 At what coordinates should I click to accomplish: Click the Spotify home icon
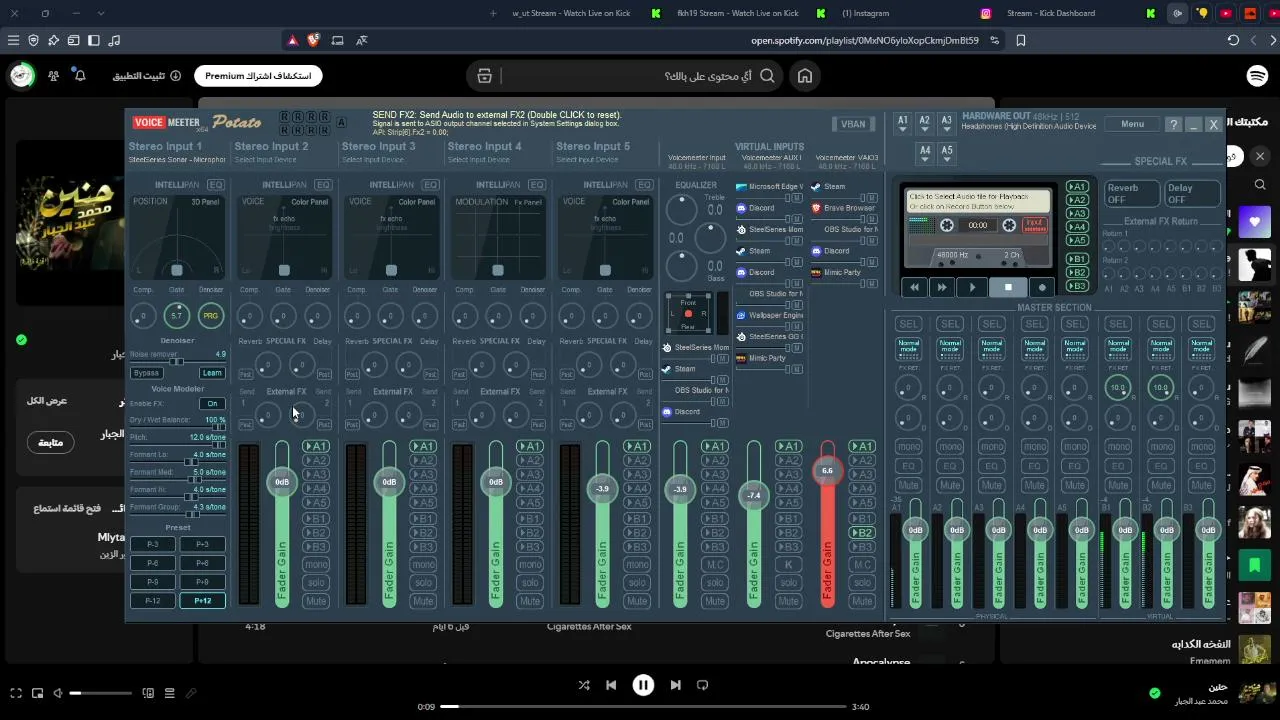804,76
